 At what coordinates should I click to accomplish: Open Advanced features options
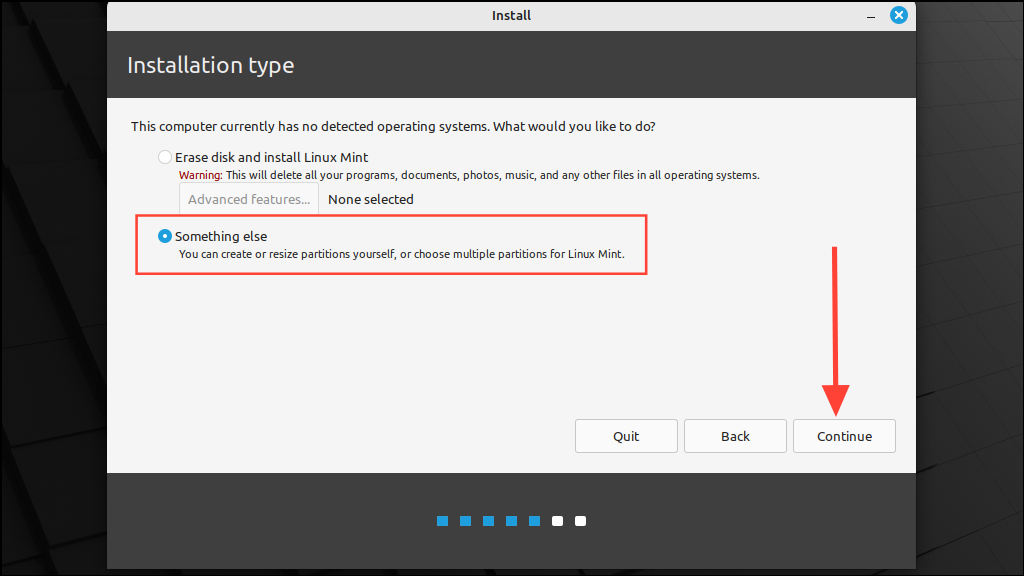[249, 199]
